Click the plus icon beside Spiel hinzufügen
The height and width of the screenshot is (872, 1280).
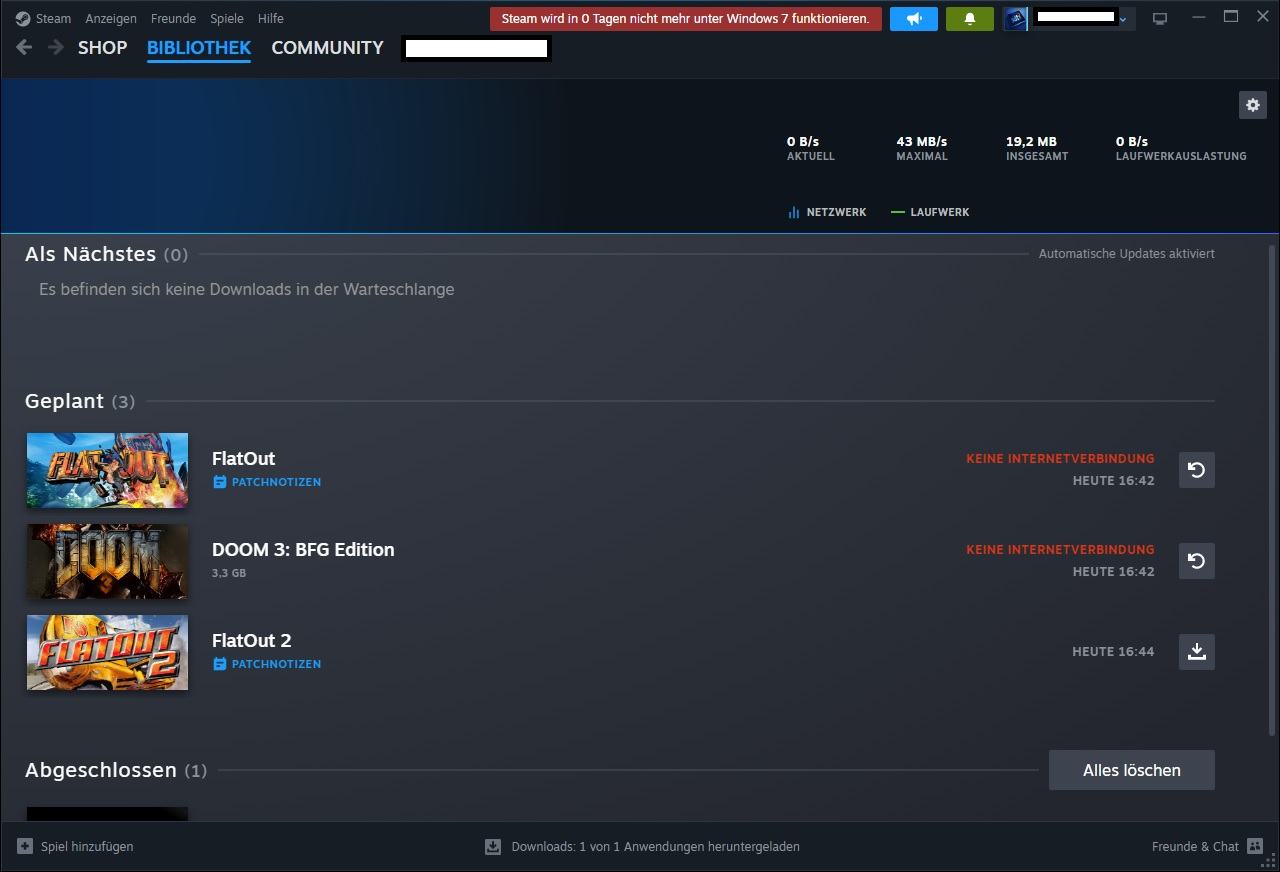[25, 846]
